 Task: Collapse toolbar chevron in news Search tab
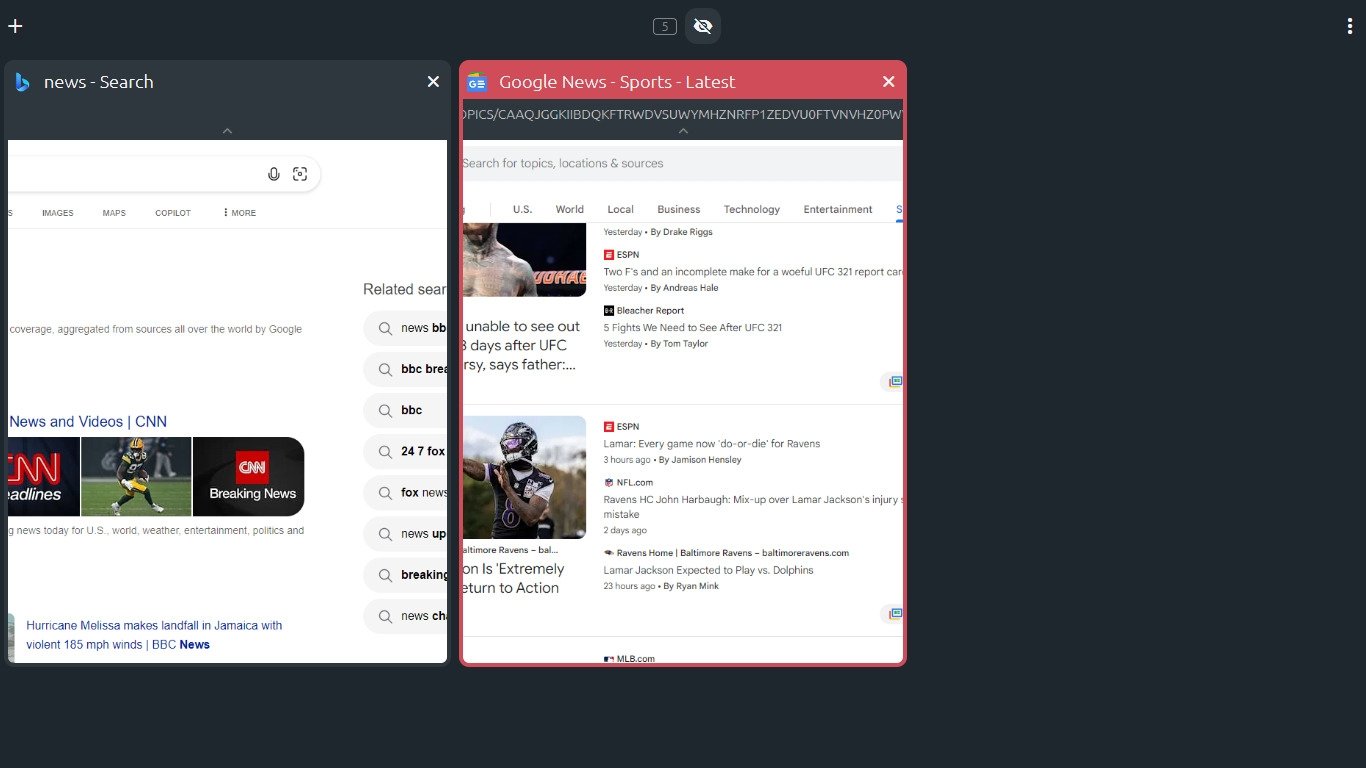tap(227, 131)
